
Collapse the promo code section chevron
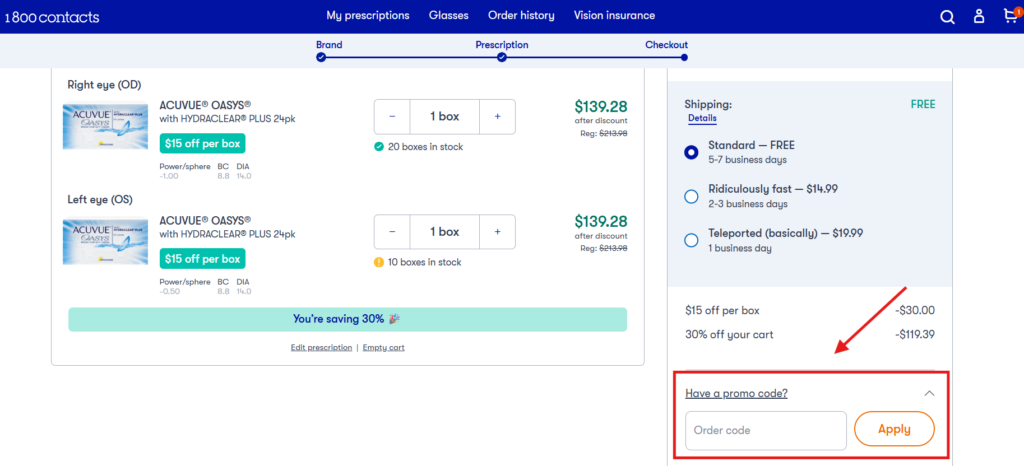(x=929, y=394)
